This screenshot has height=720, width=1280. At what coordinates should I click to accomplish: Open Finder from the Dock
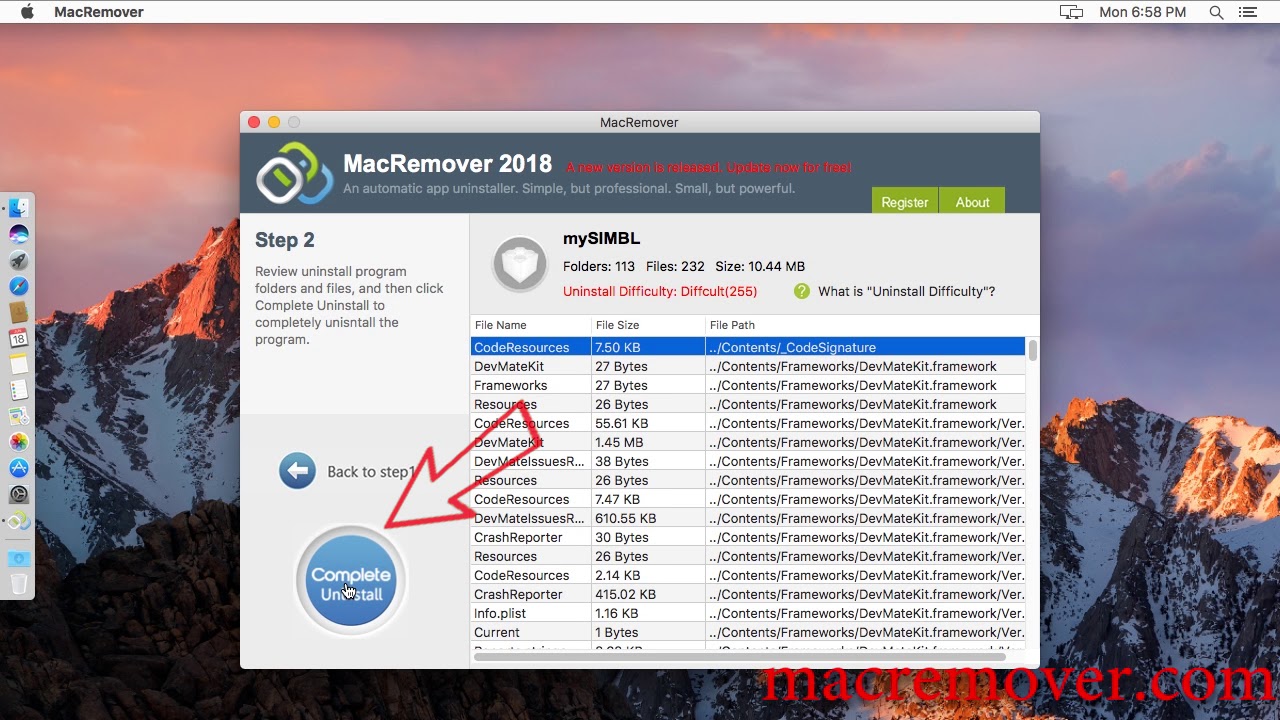click(x=19, y=208)
